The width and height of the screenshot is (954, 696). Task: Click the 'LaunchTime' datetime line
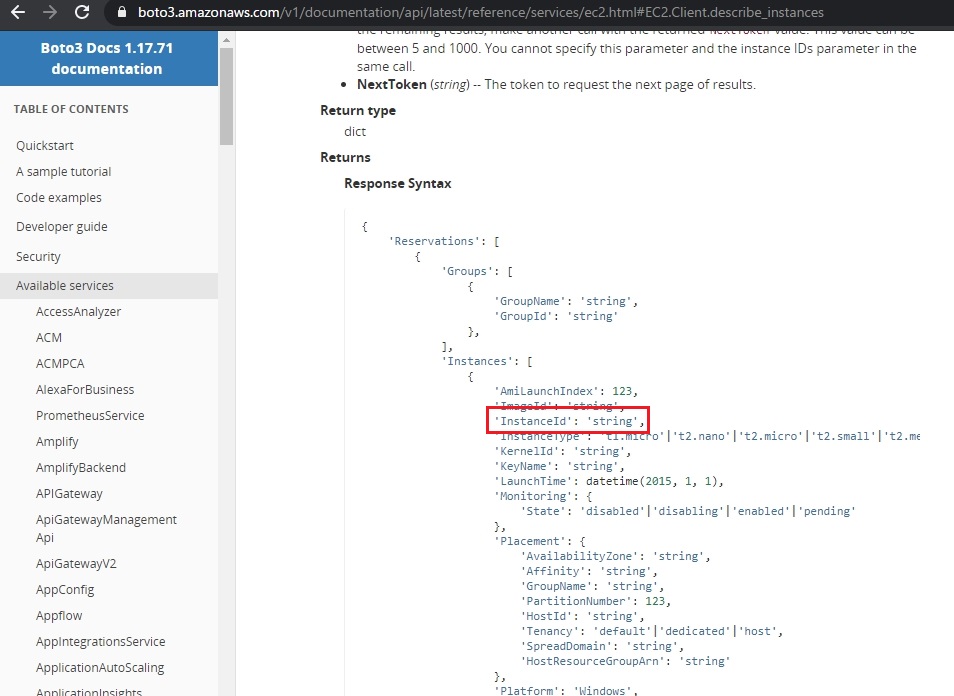click(609, 481)
